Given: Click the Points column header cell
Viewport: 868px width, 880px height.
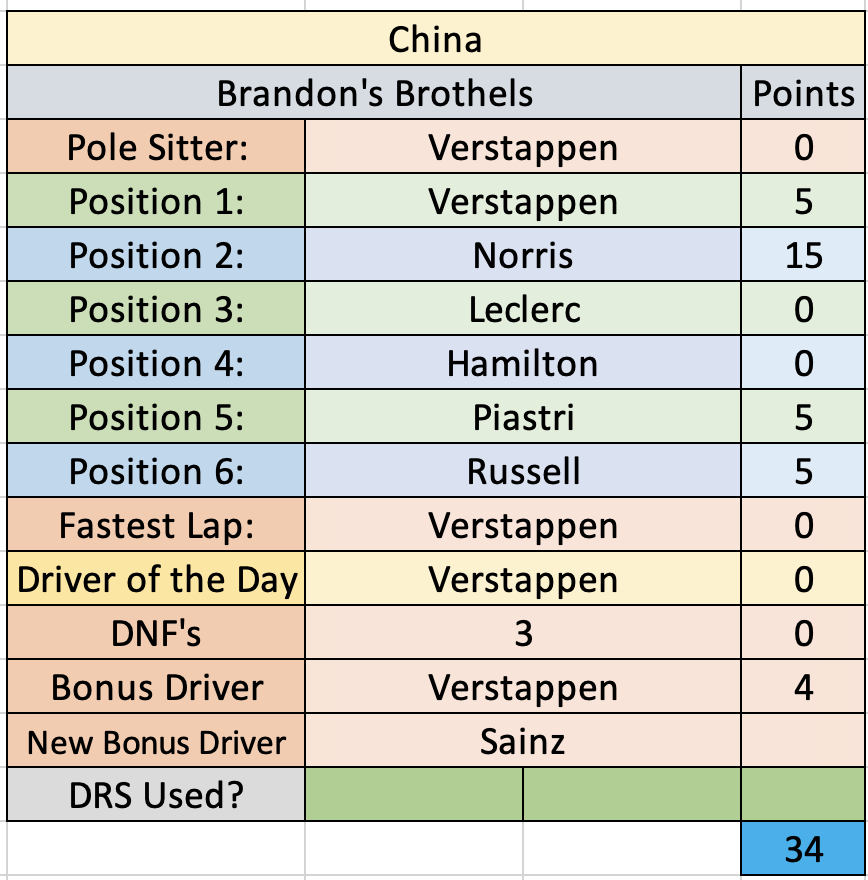Looking at the screenshot, I should coord(803,92).
